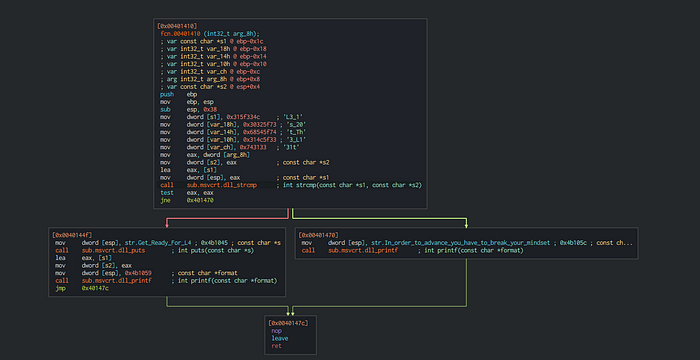The height and width of the screenshot is (360, 700).
Task: Click 'lea eax, [s1]' in the 0x0040144f block
Action: pos(83,258)
